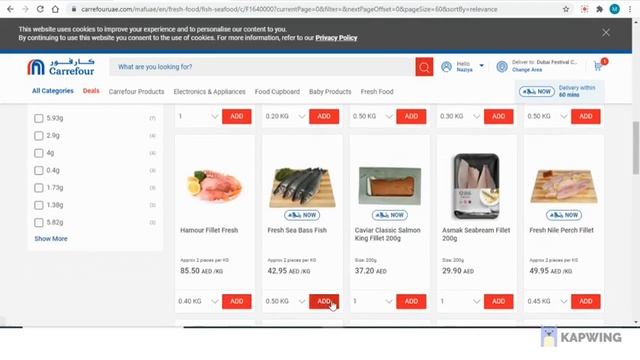Add Caviar Classic Salmon King Fillet to cart
The height and width of the screenshot is (360, 640).
[411, 301]
